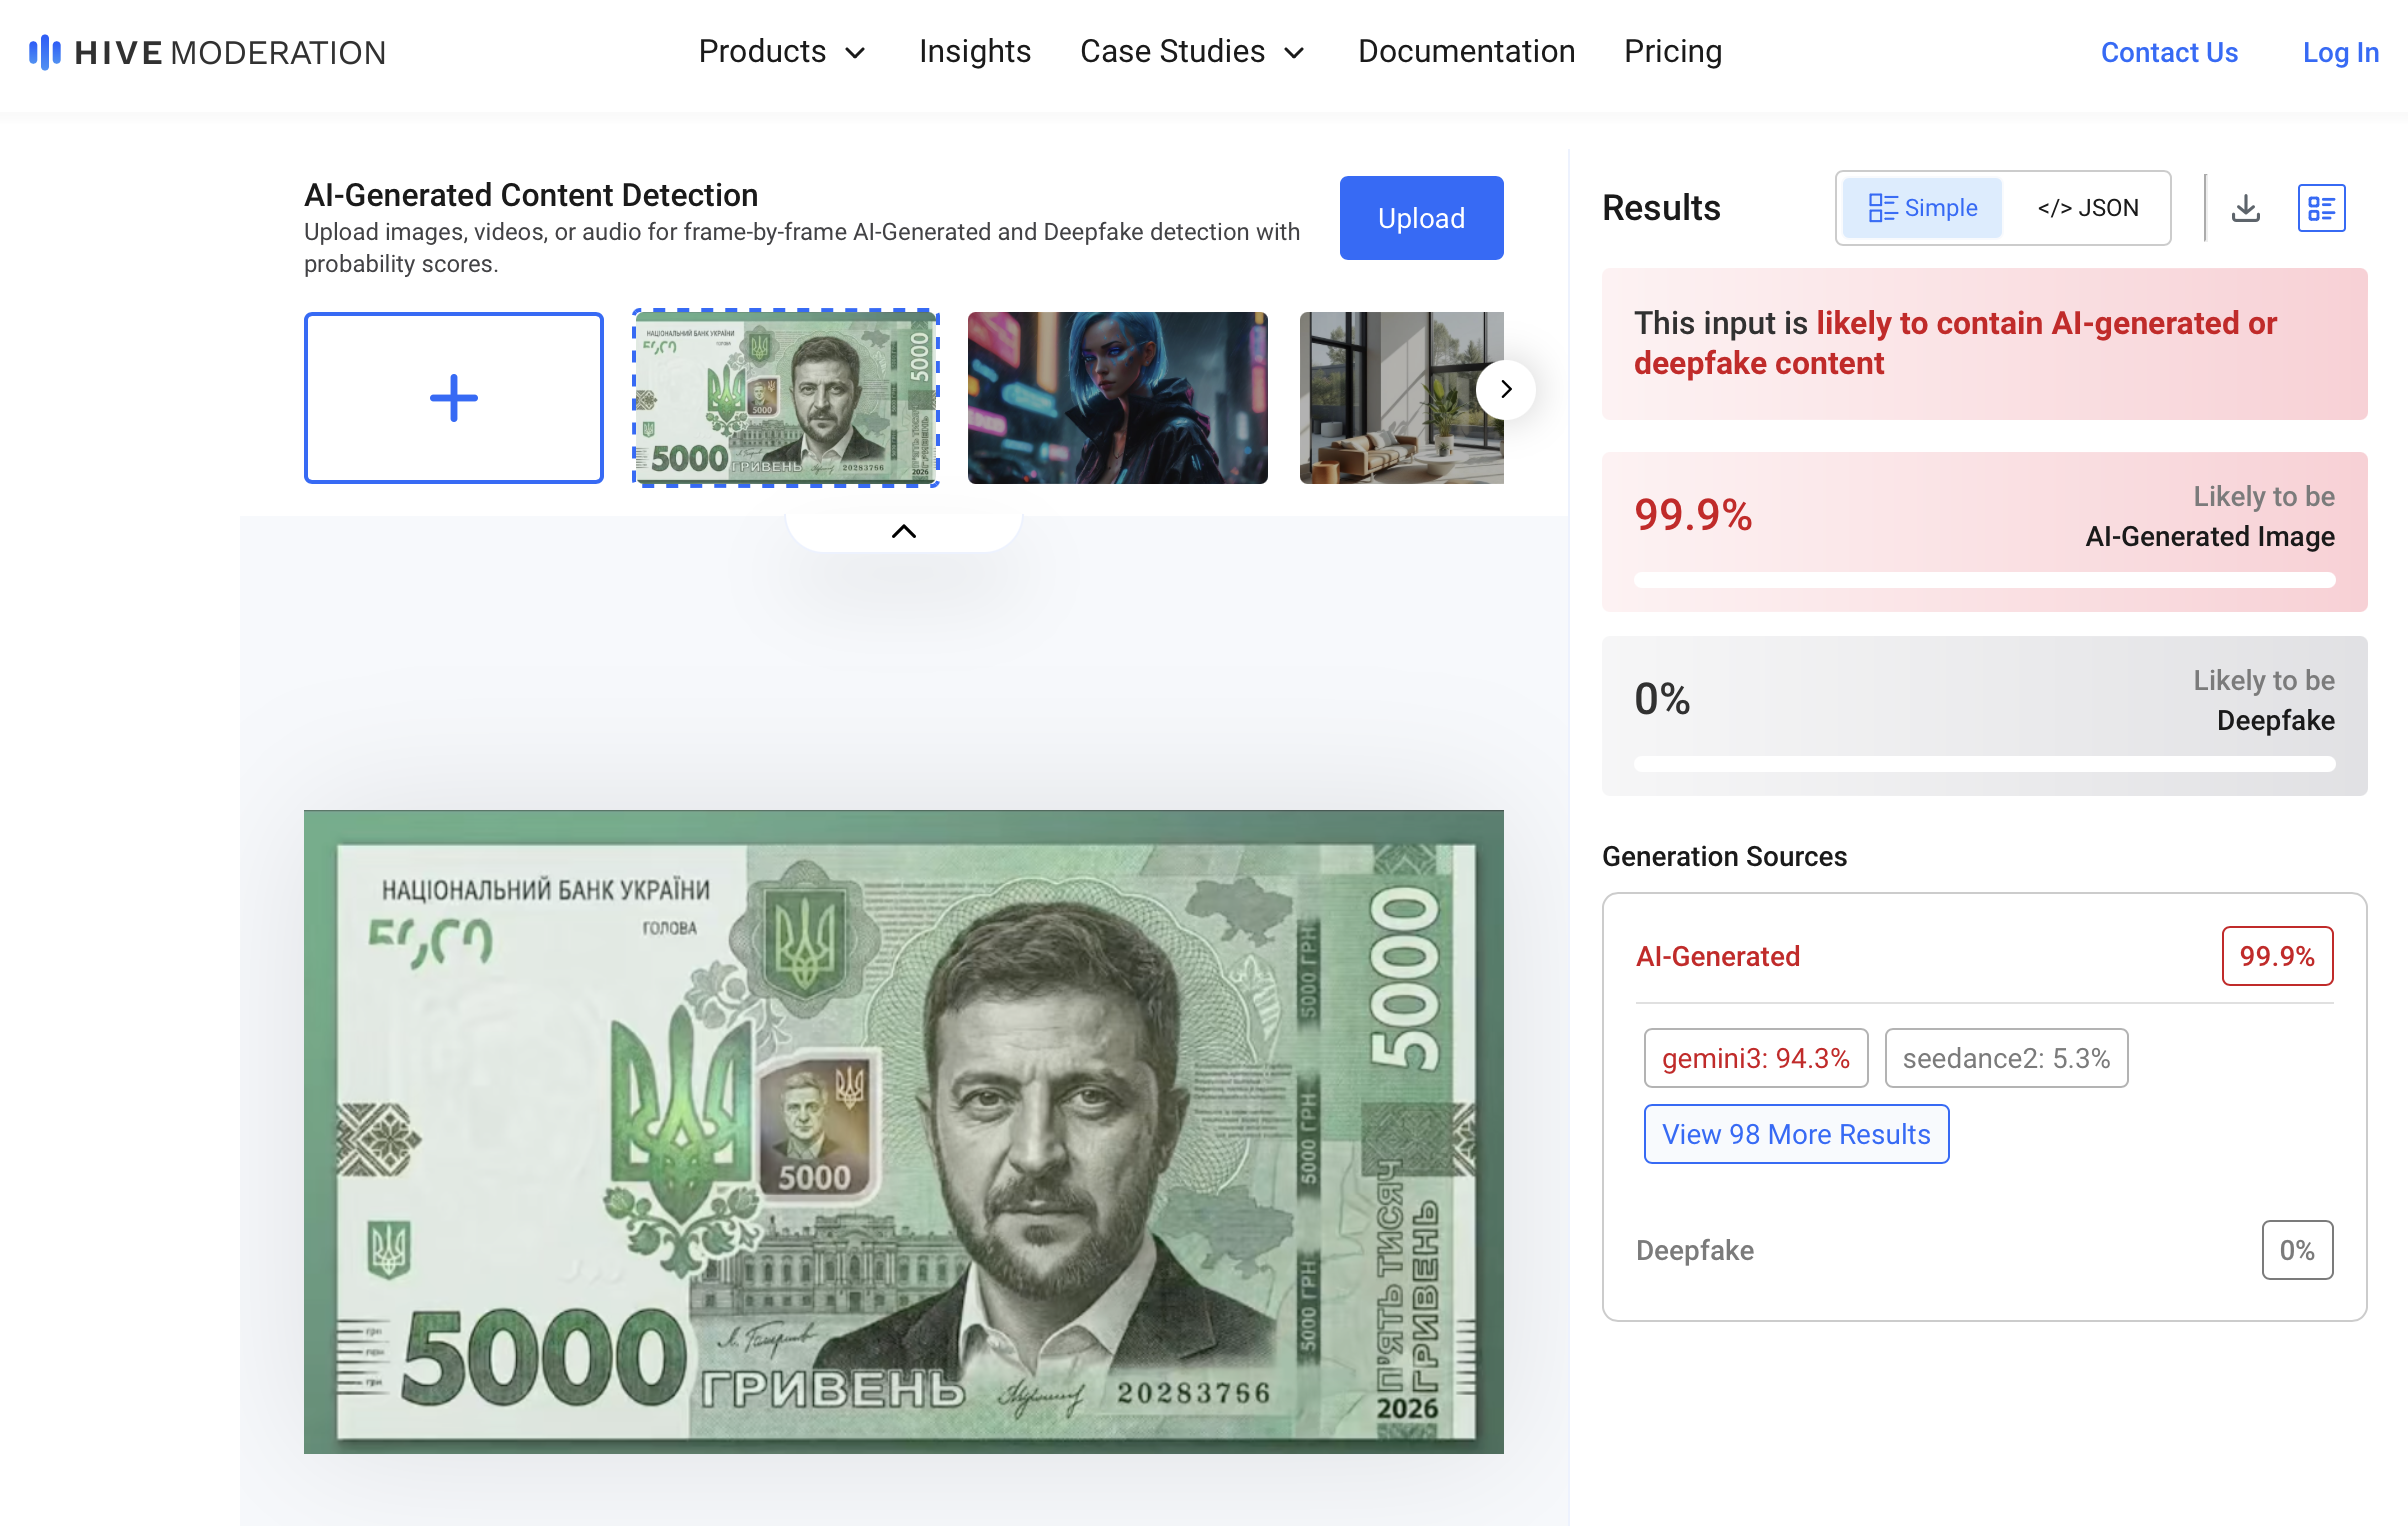Screen dimensions: 2408x1526
Task: Open the detailed list view icon
Action: click(2321, 208)
